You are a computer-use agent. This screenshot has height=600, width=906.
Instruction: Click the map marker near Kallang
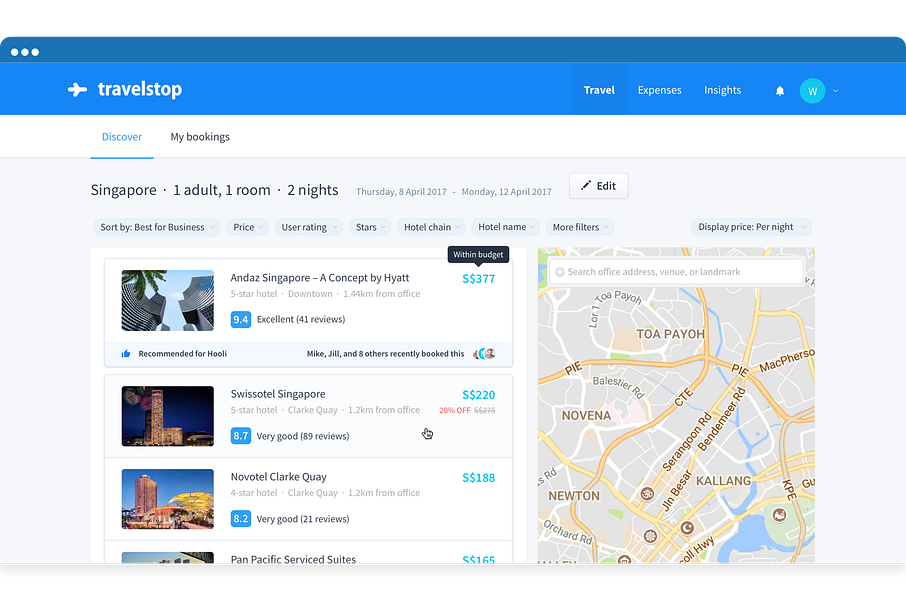[x=779, y=514]
